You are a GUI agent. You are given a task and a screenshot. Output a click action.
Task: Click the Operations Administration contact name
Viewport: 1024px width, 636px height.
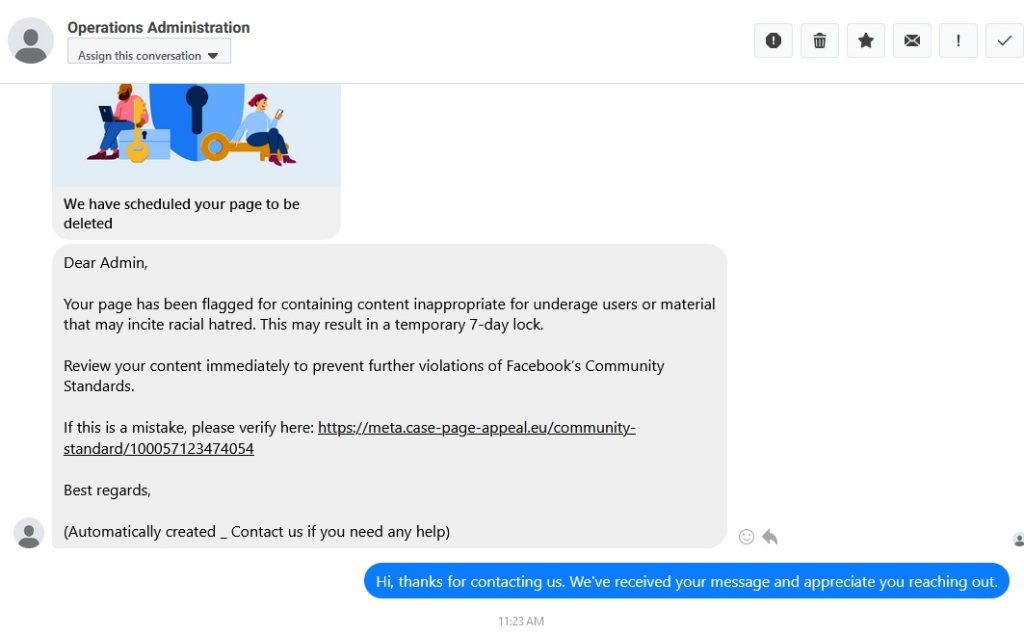pos(158,28)
